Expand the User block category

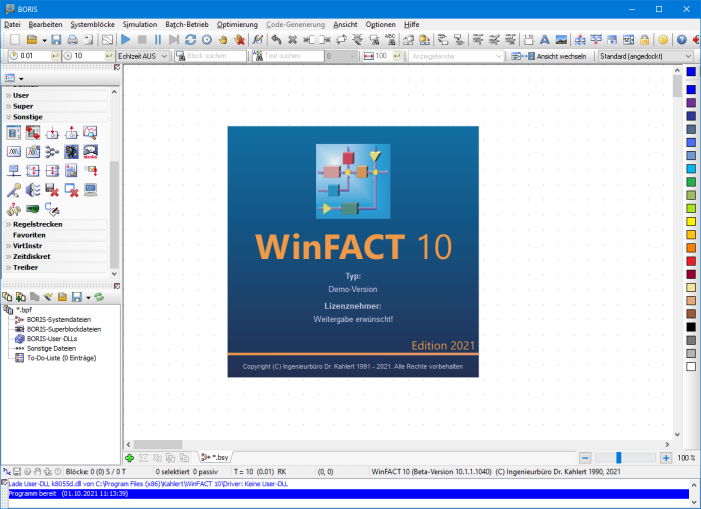56,95
